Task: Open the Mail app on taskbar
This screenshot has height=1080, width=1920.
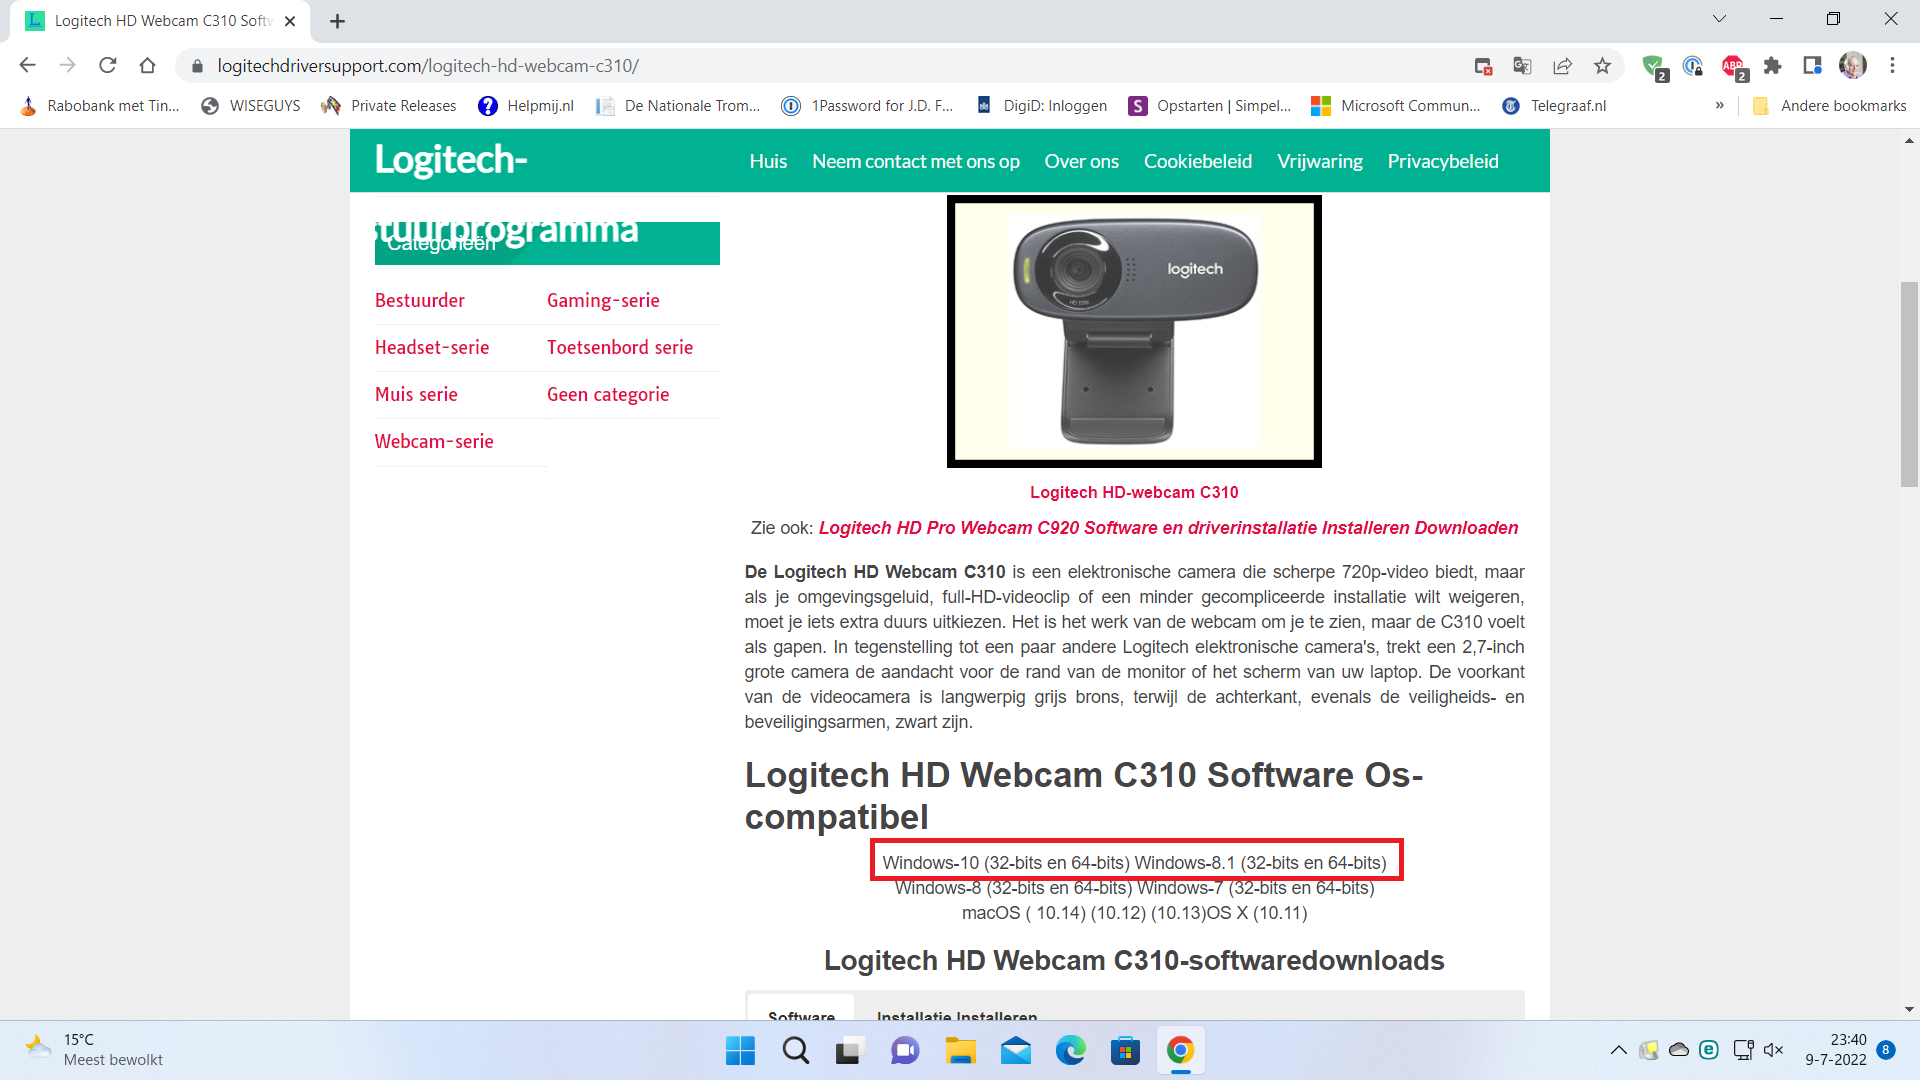Action: pyautogui.click(x=1016, y=1051)
